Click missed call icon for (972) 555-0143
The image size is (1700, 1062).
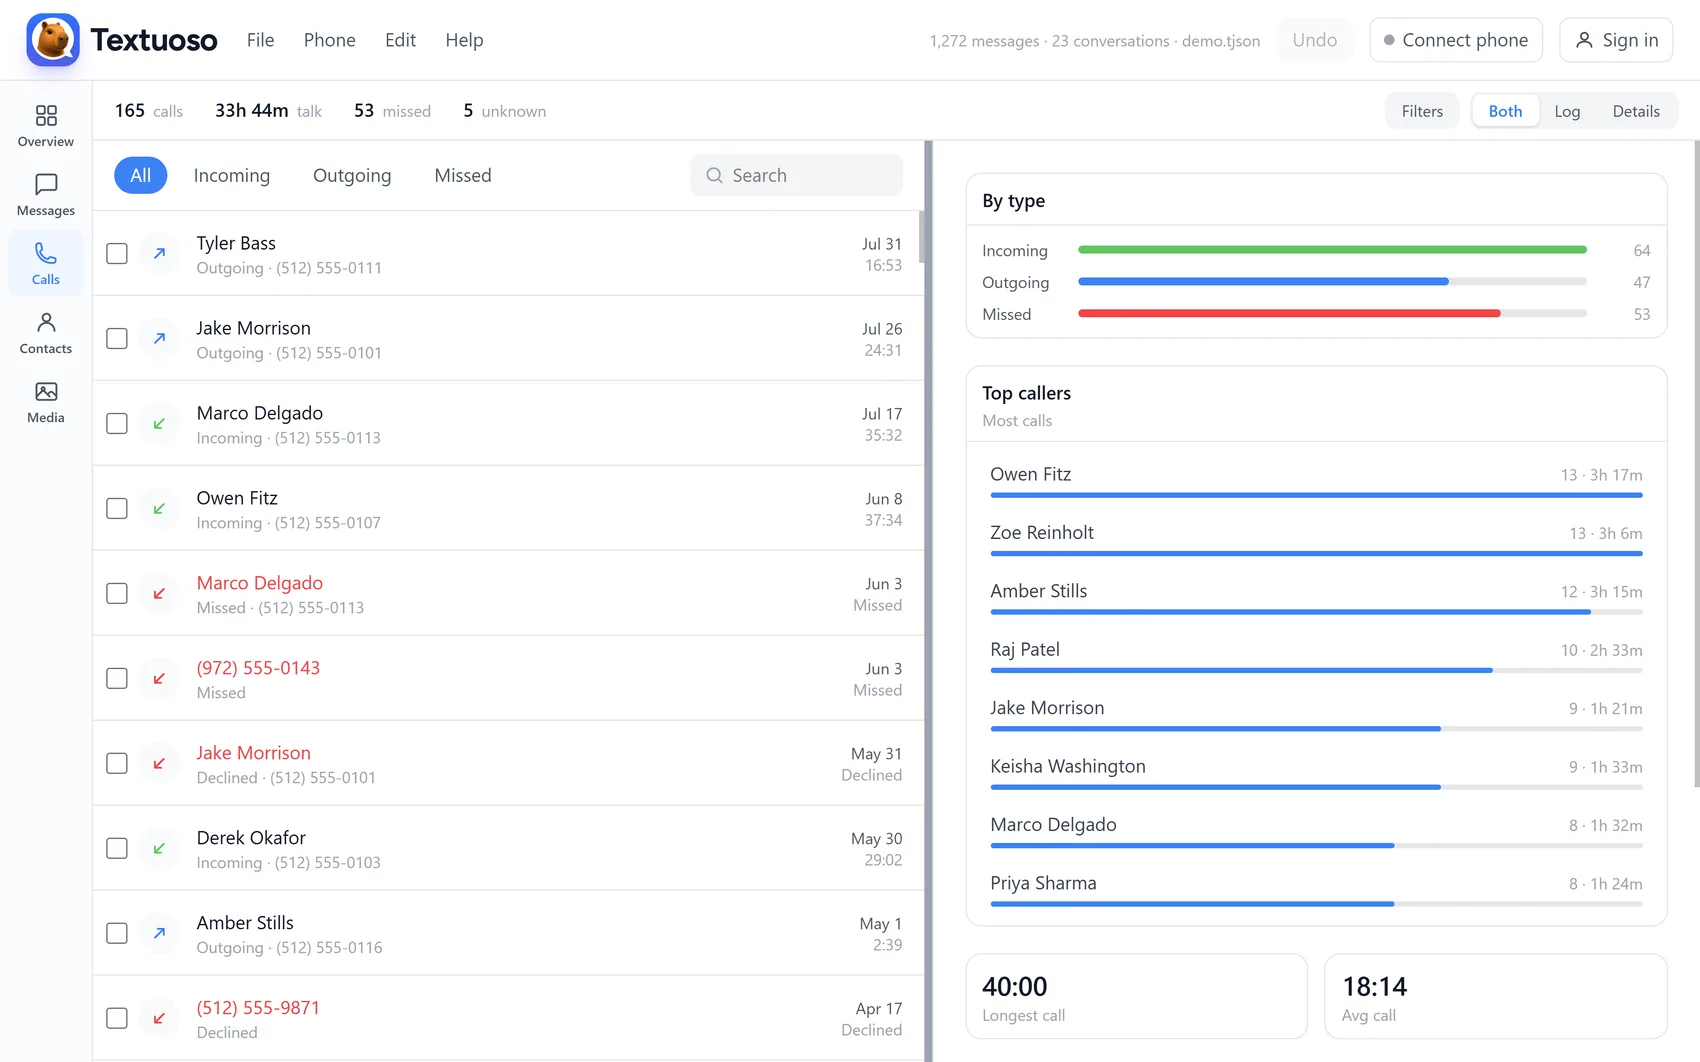coord(159,679)
